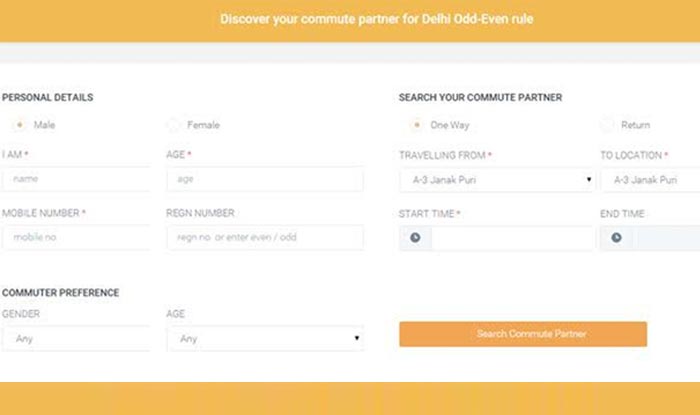Click the End Time clock icon
700x415 pixels.
coord(617,237)
